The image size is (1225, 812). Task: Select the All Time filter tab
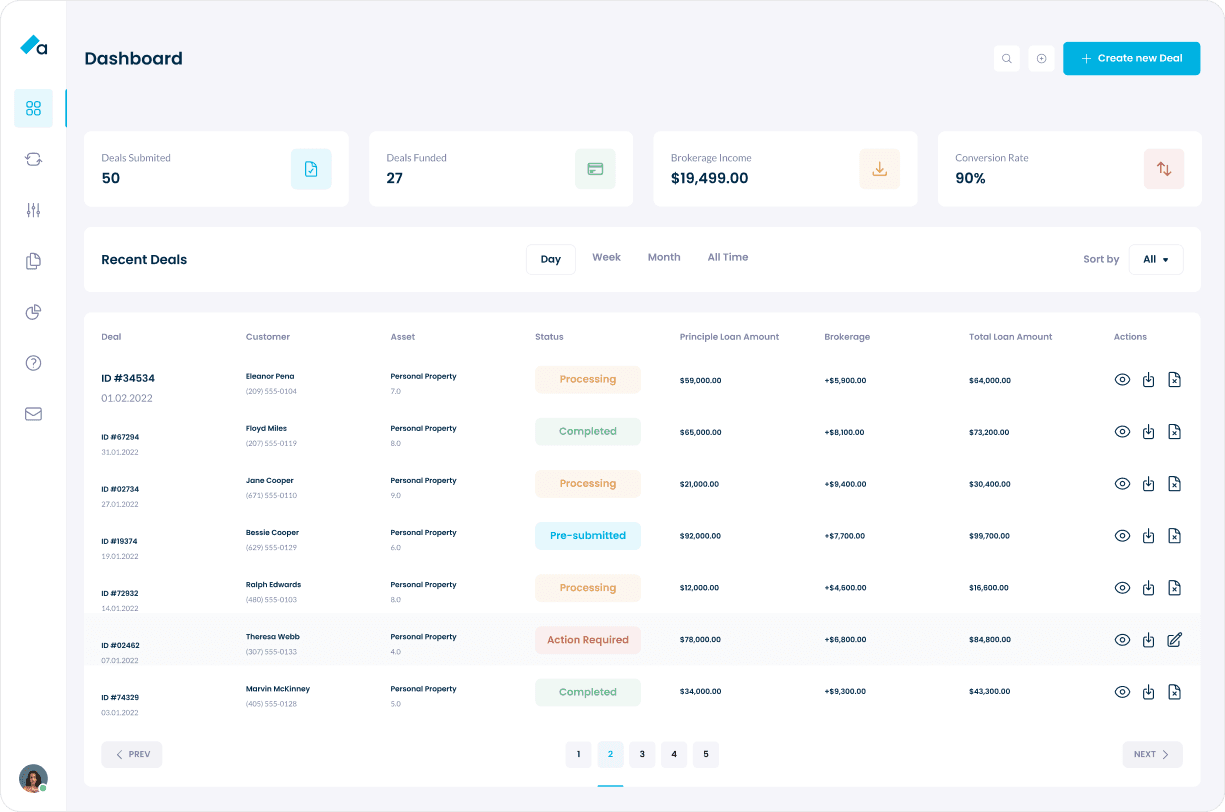click(x=727, y=257)
